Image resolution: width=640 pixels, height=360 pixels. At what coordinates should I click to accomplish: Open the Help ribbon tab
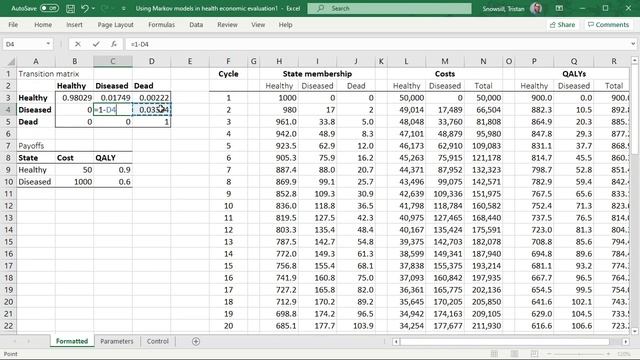[x=285, y=24]
